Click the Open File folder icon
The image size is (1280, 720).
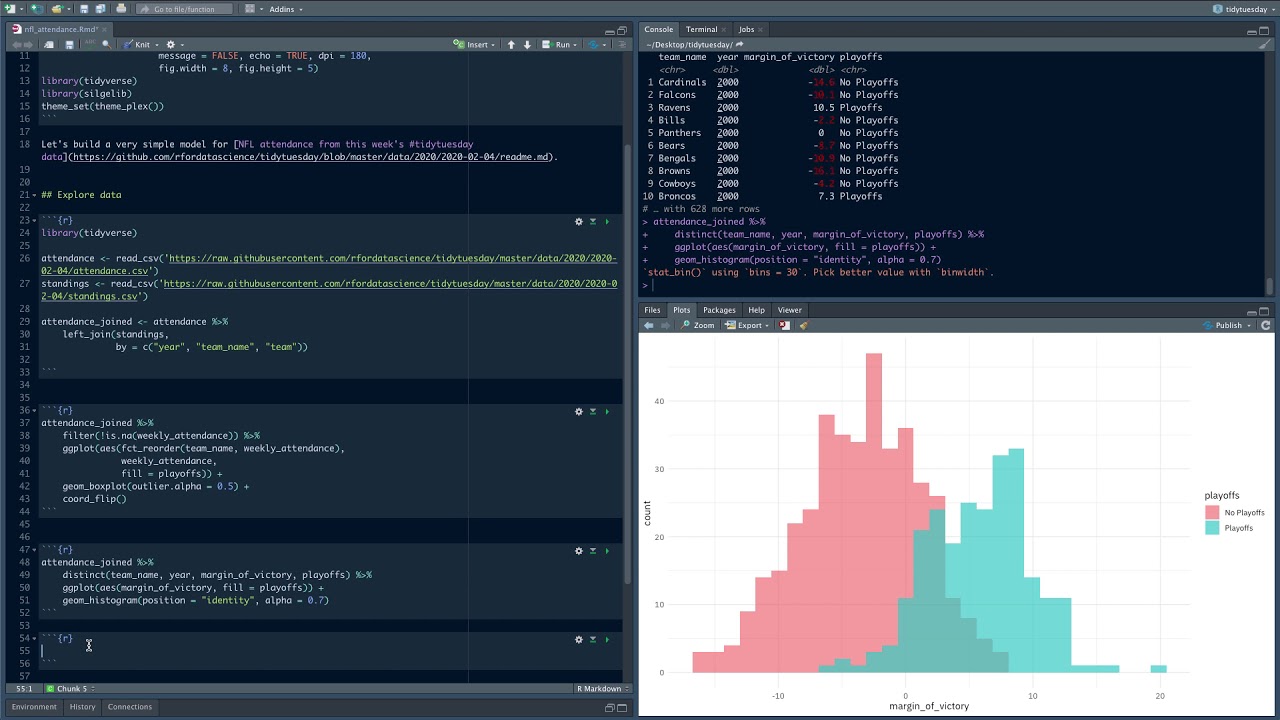click(x=57, y=9)
